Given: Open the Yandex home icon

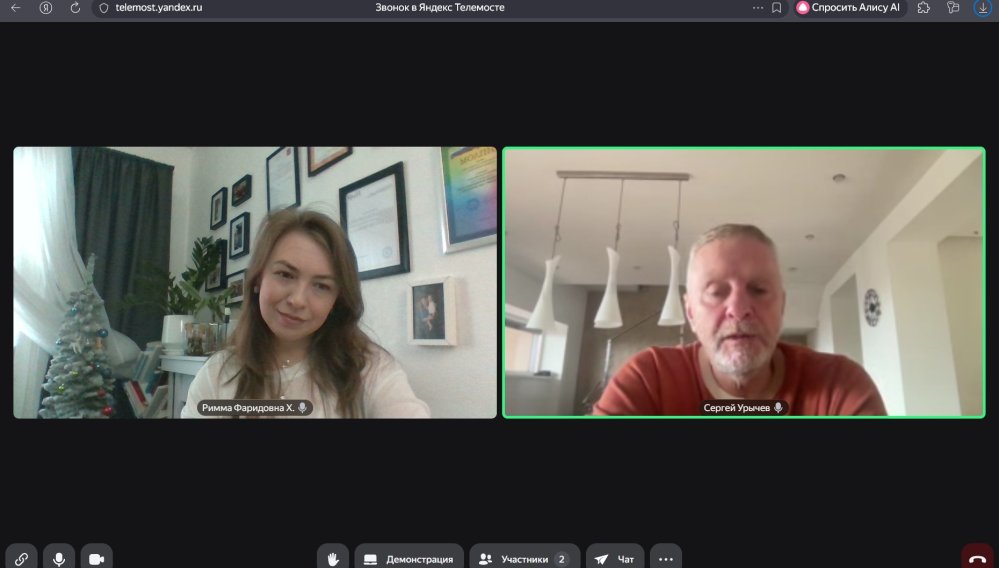Looking at the screenshot, I should click(x=46, y=8).
